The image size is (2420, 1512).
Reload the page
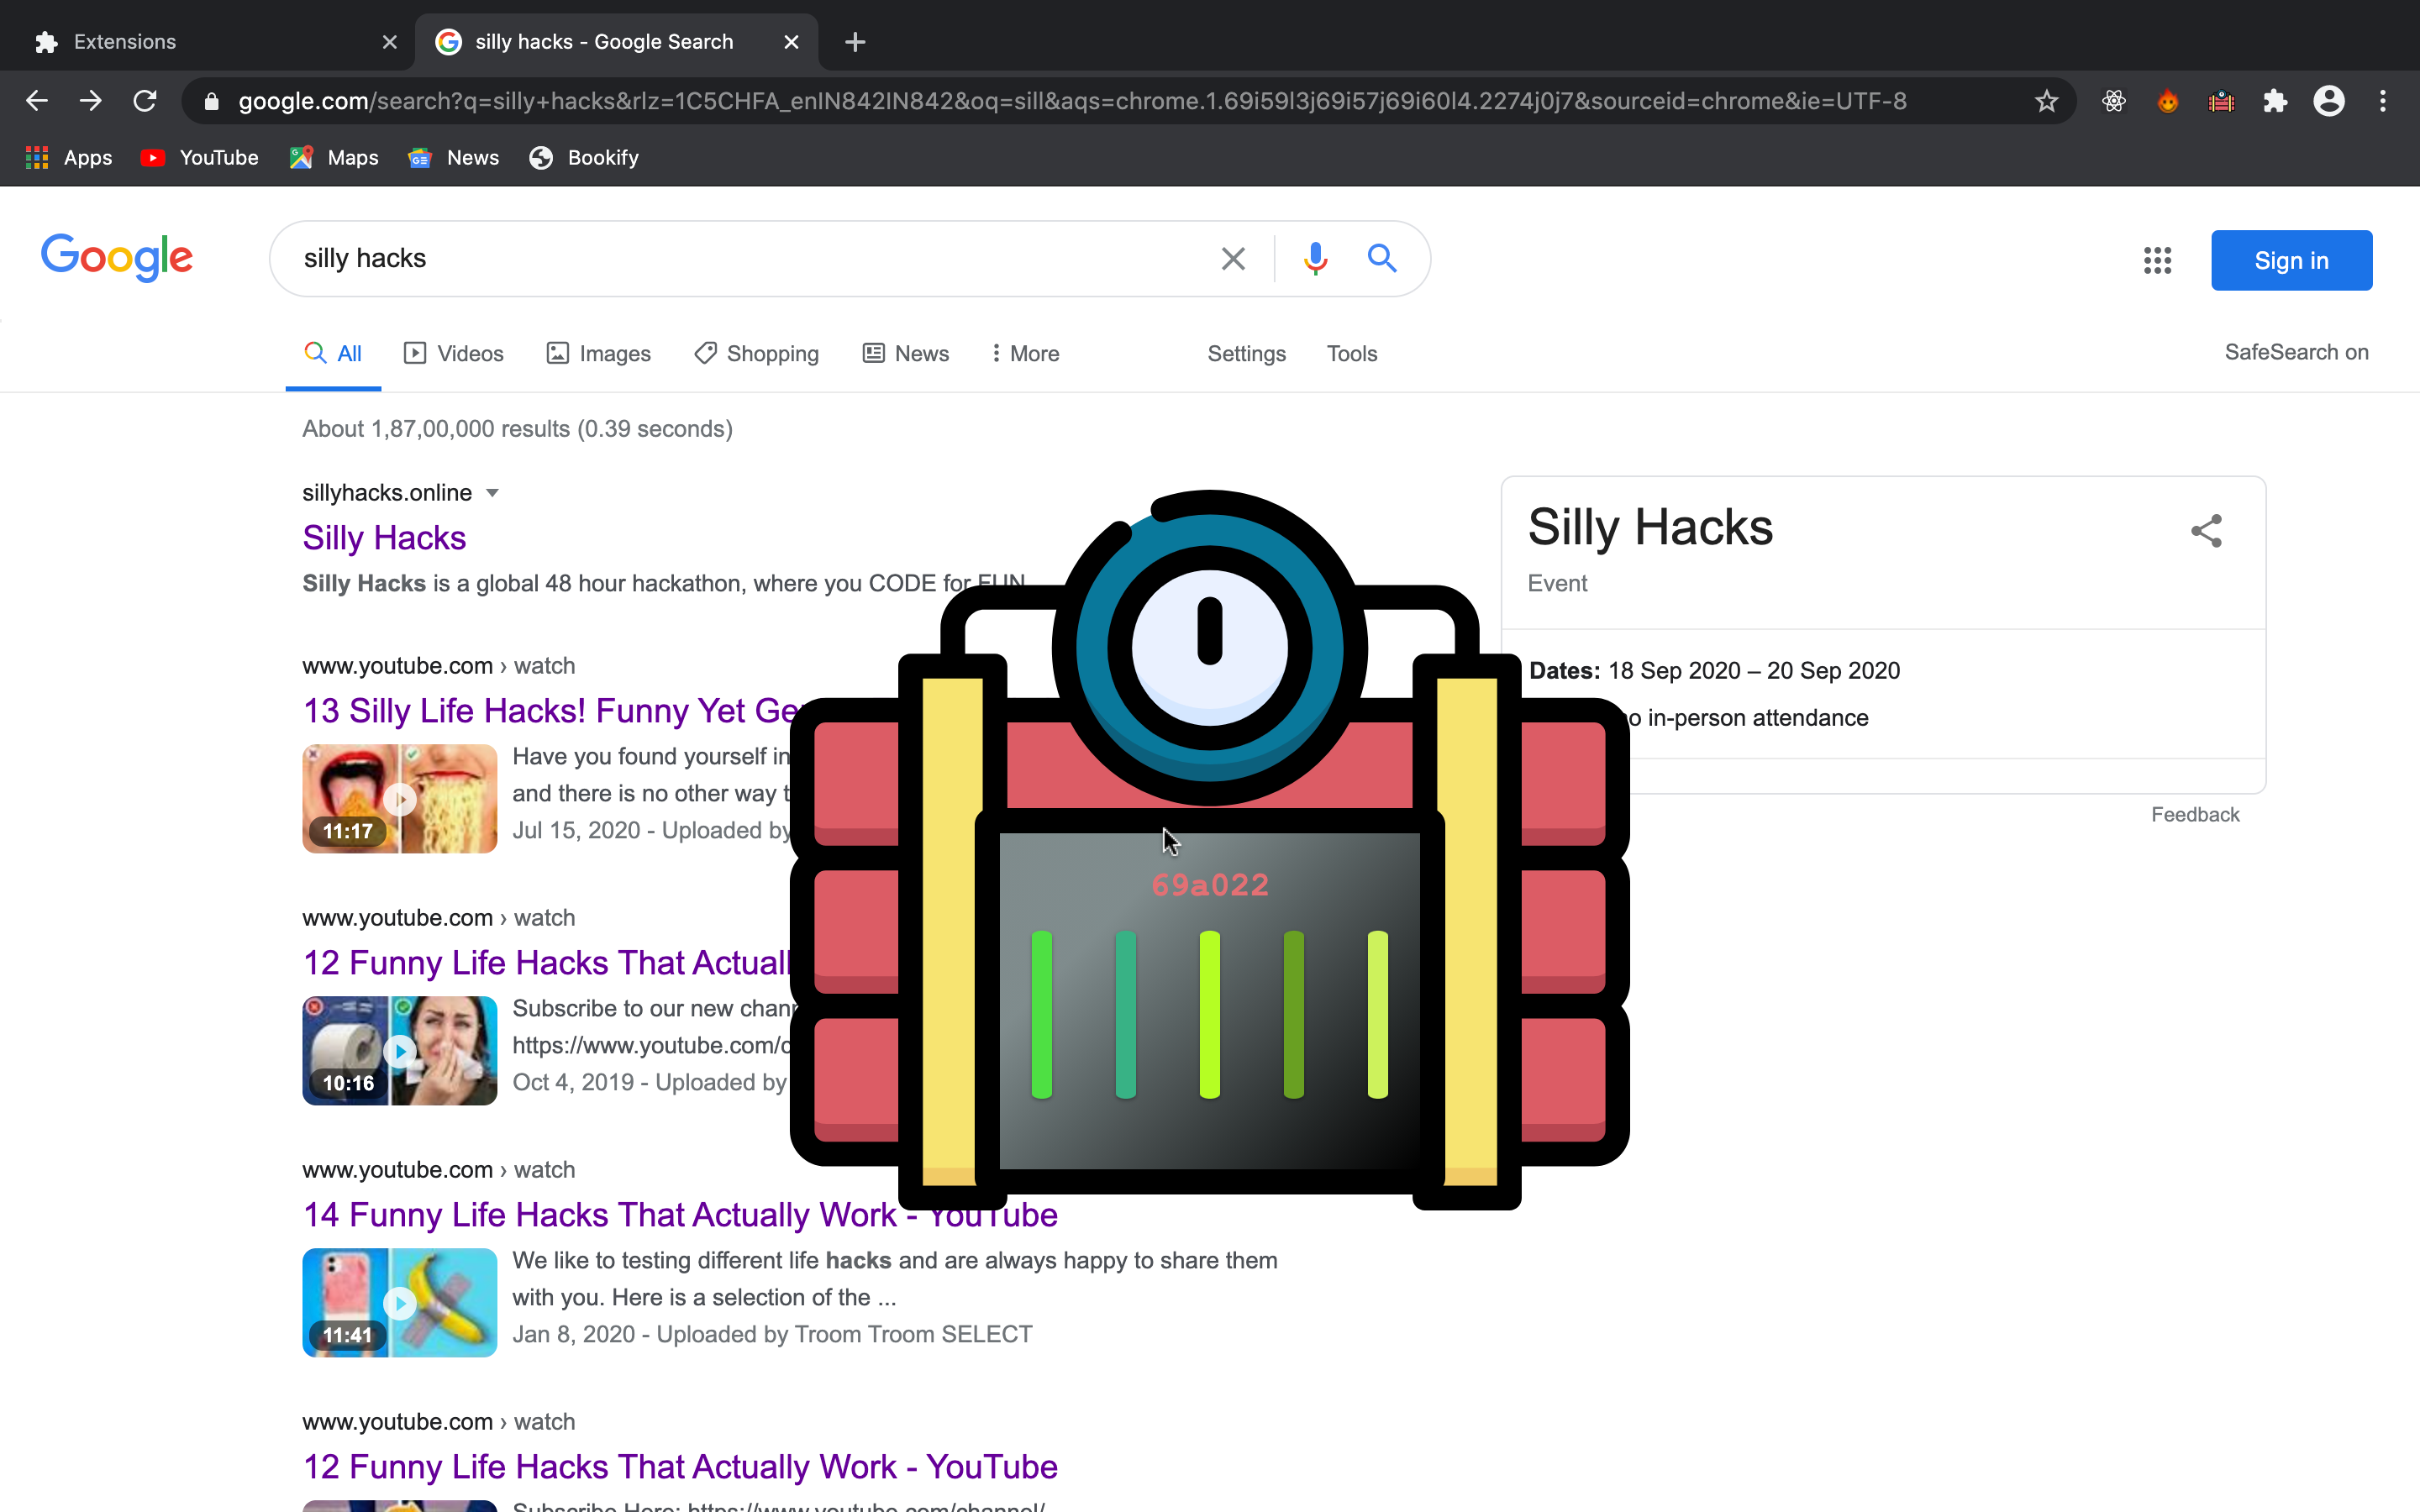pos(145,101)
